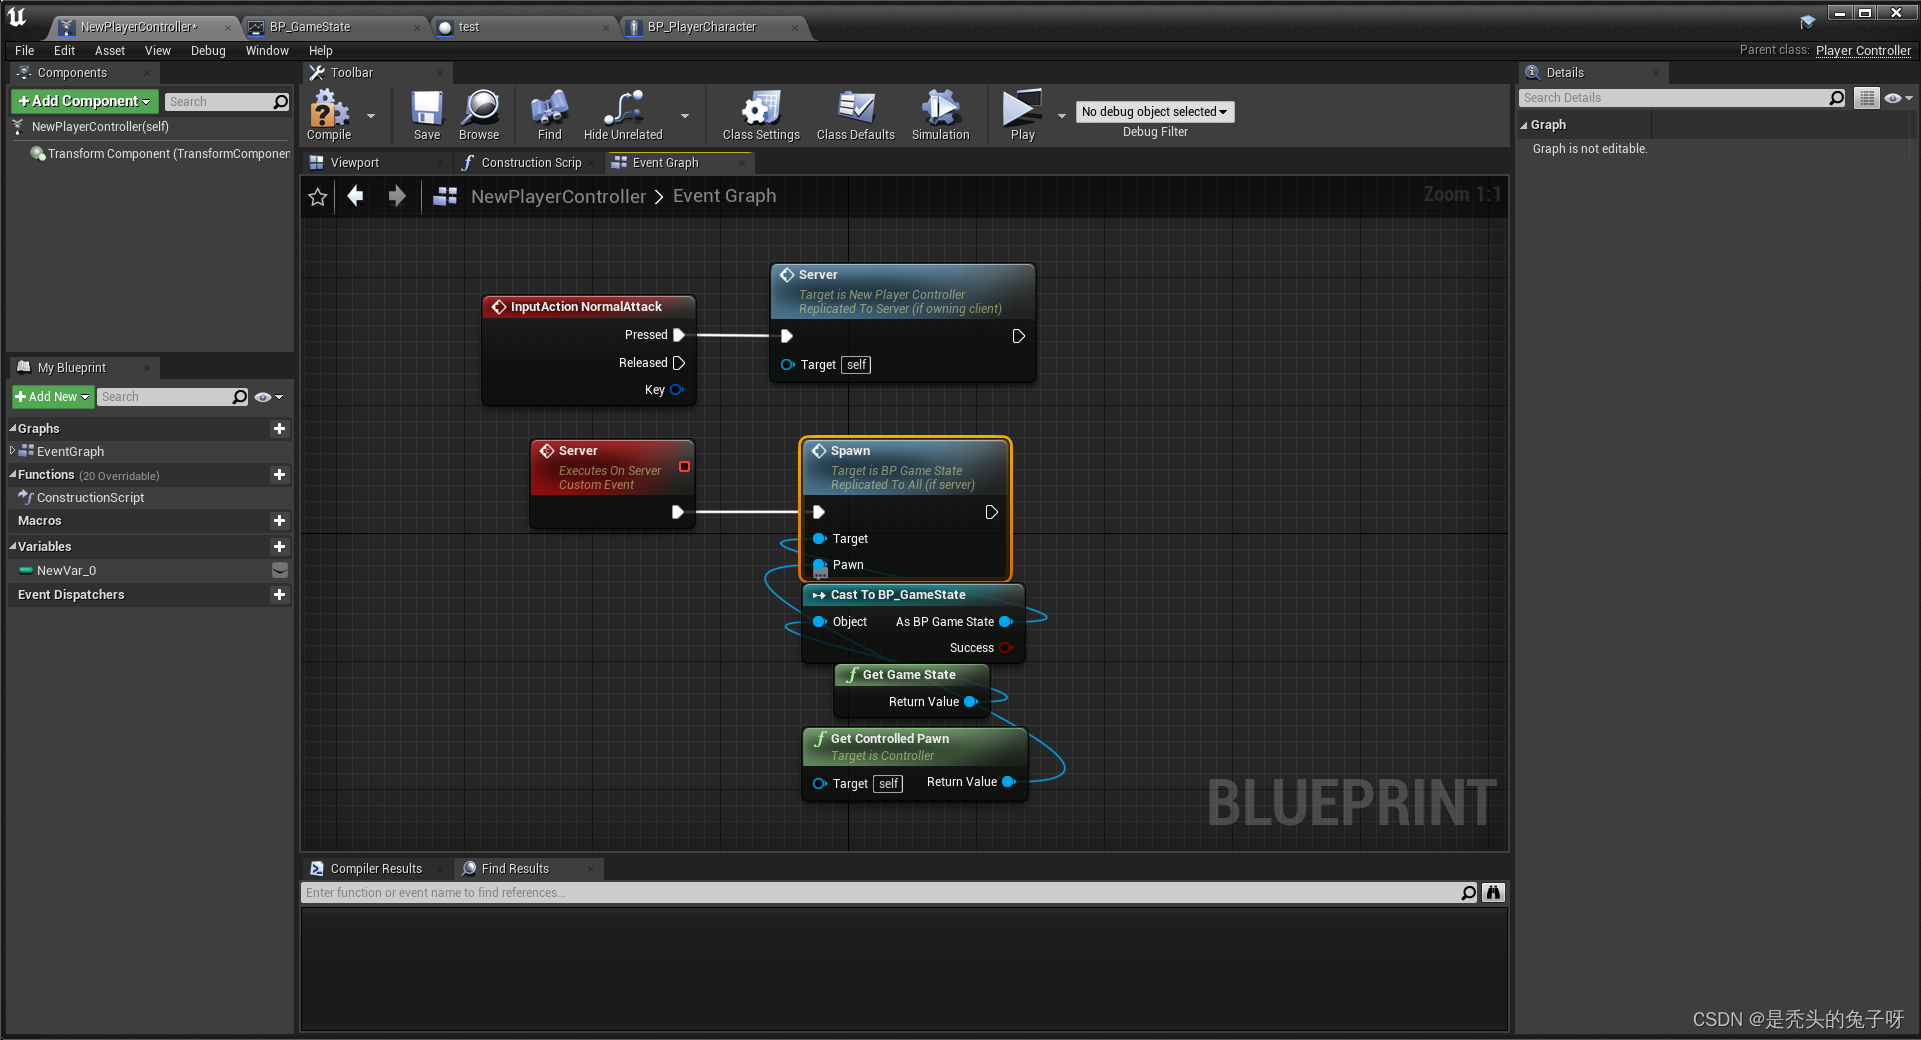This screenshot has height=1040, width=1921.
Task: Toggle Details panel view options eye
Action: pos(1895,97)
